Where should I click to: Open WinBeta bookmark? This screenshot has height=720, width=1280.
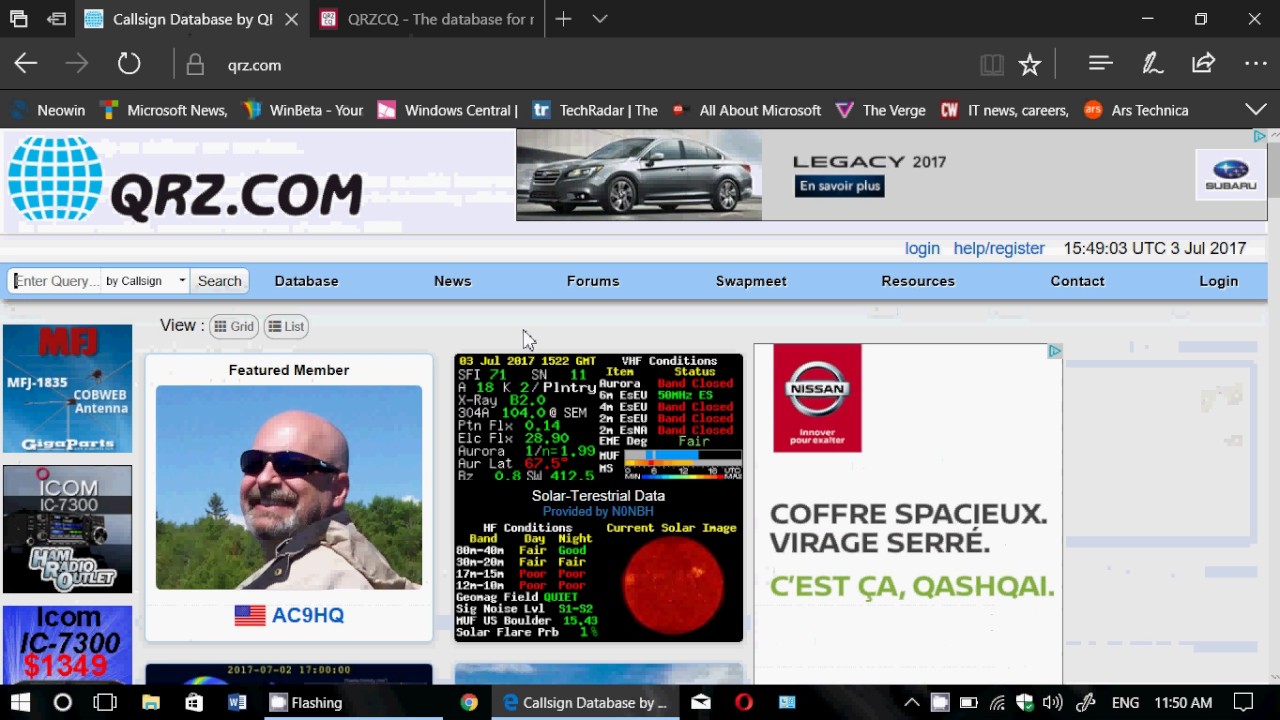[x=303, y=110]
